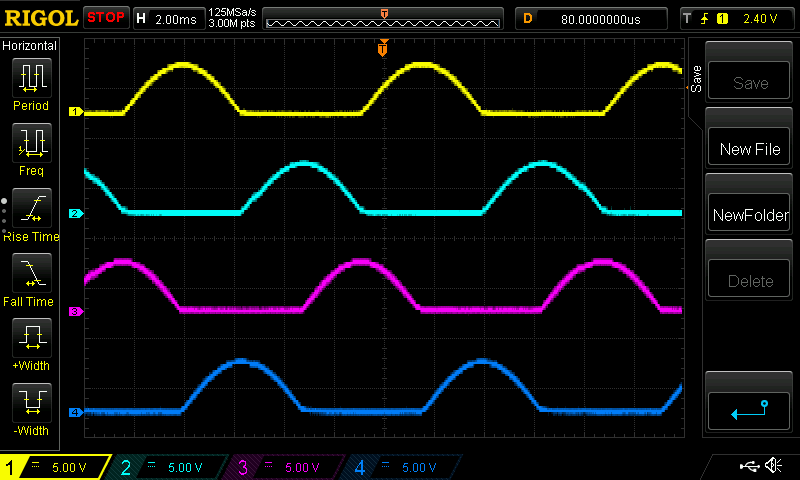Click the vertical Save tab label
This screenshot has width=800, height=480.
point(696,79)
